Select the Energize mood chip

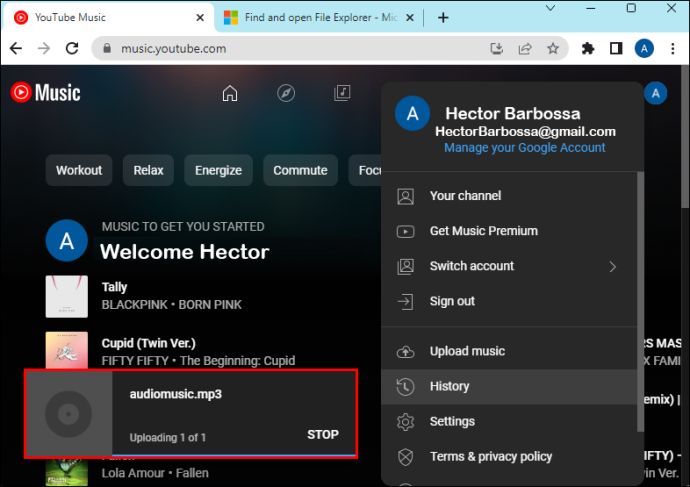point(218,170)
